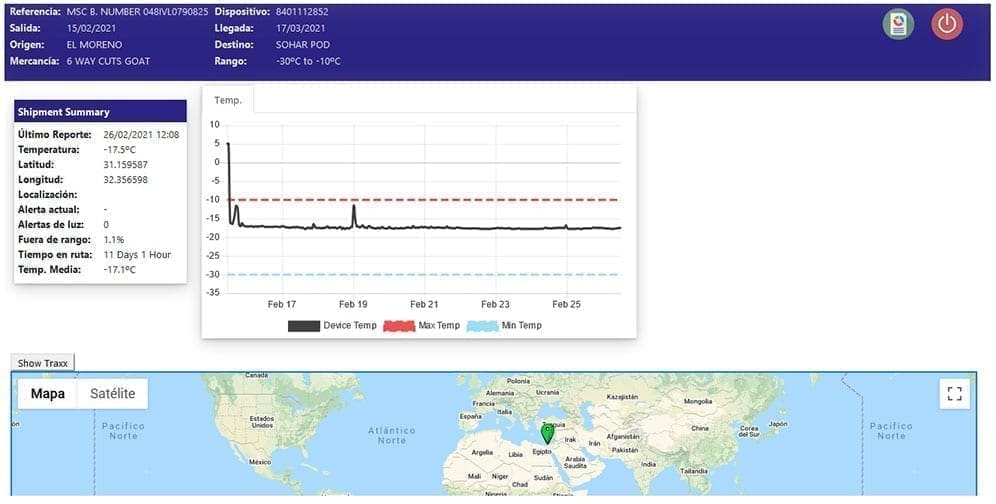This screenshot has height=504, width=996.
Task: Click the red Max Temp legend swatch
Action: tap(398, 326)
